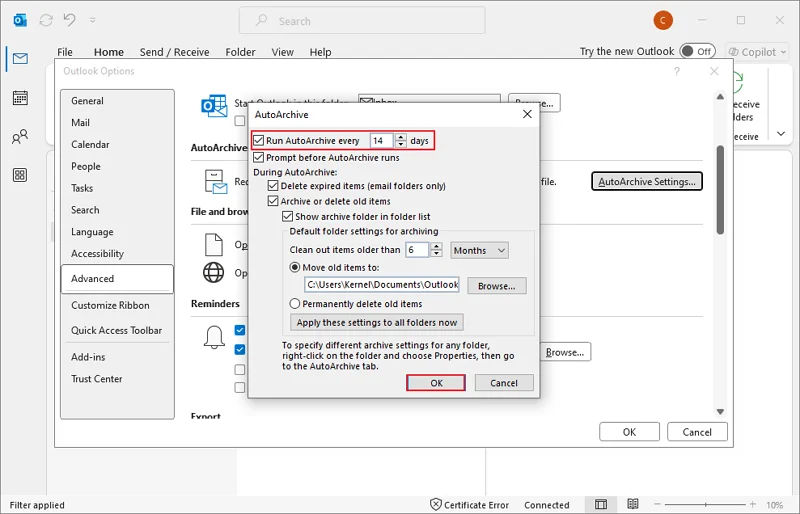Open Months unit dropdown

pos(479,250)
